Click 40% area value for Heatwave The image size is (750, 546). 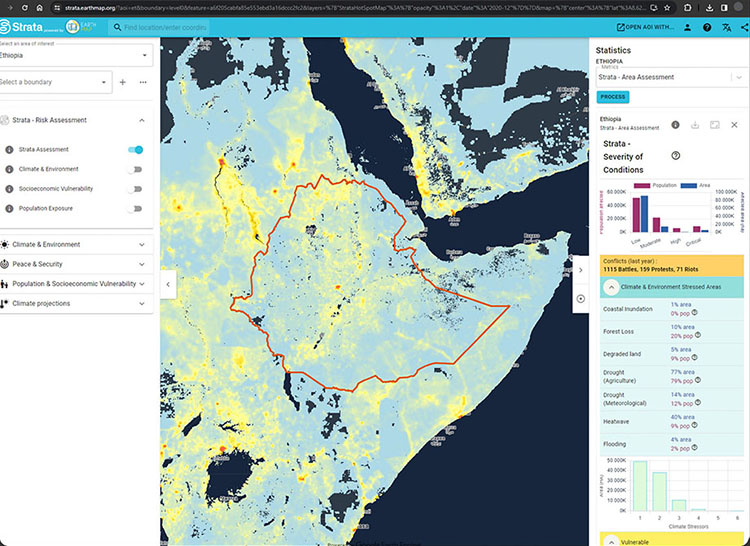tap(683, 417)
